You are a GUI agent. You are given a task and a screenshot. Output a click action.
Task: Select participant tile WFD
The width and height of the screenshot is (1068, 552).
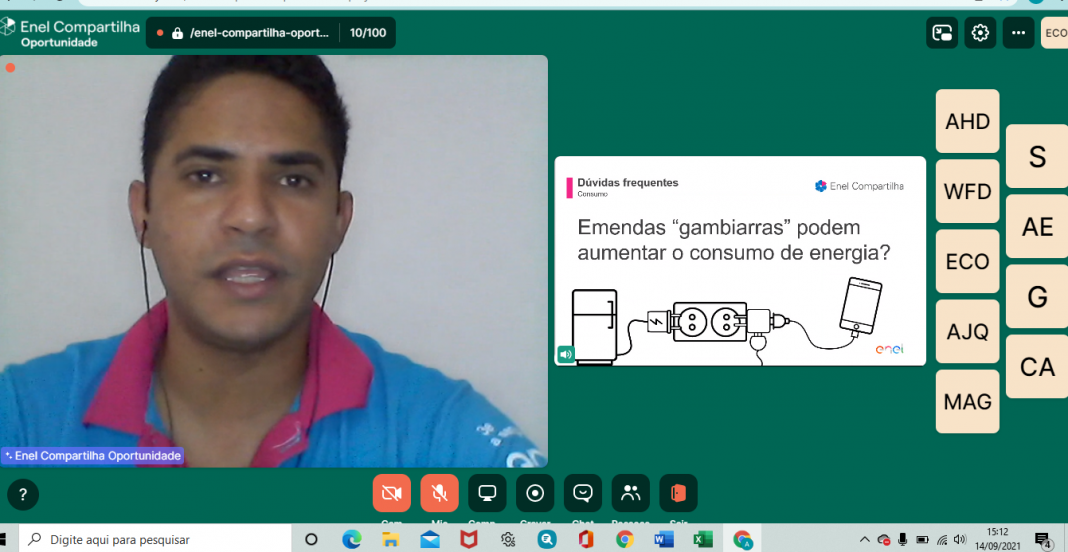tap(967, 191)
